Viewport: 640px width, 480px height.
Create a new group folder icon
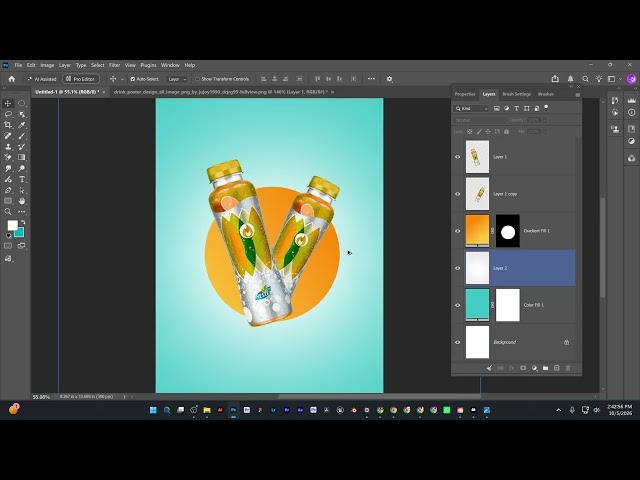coord(545,368)
